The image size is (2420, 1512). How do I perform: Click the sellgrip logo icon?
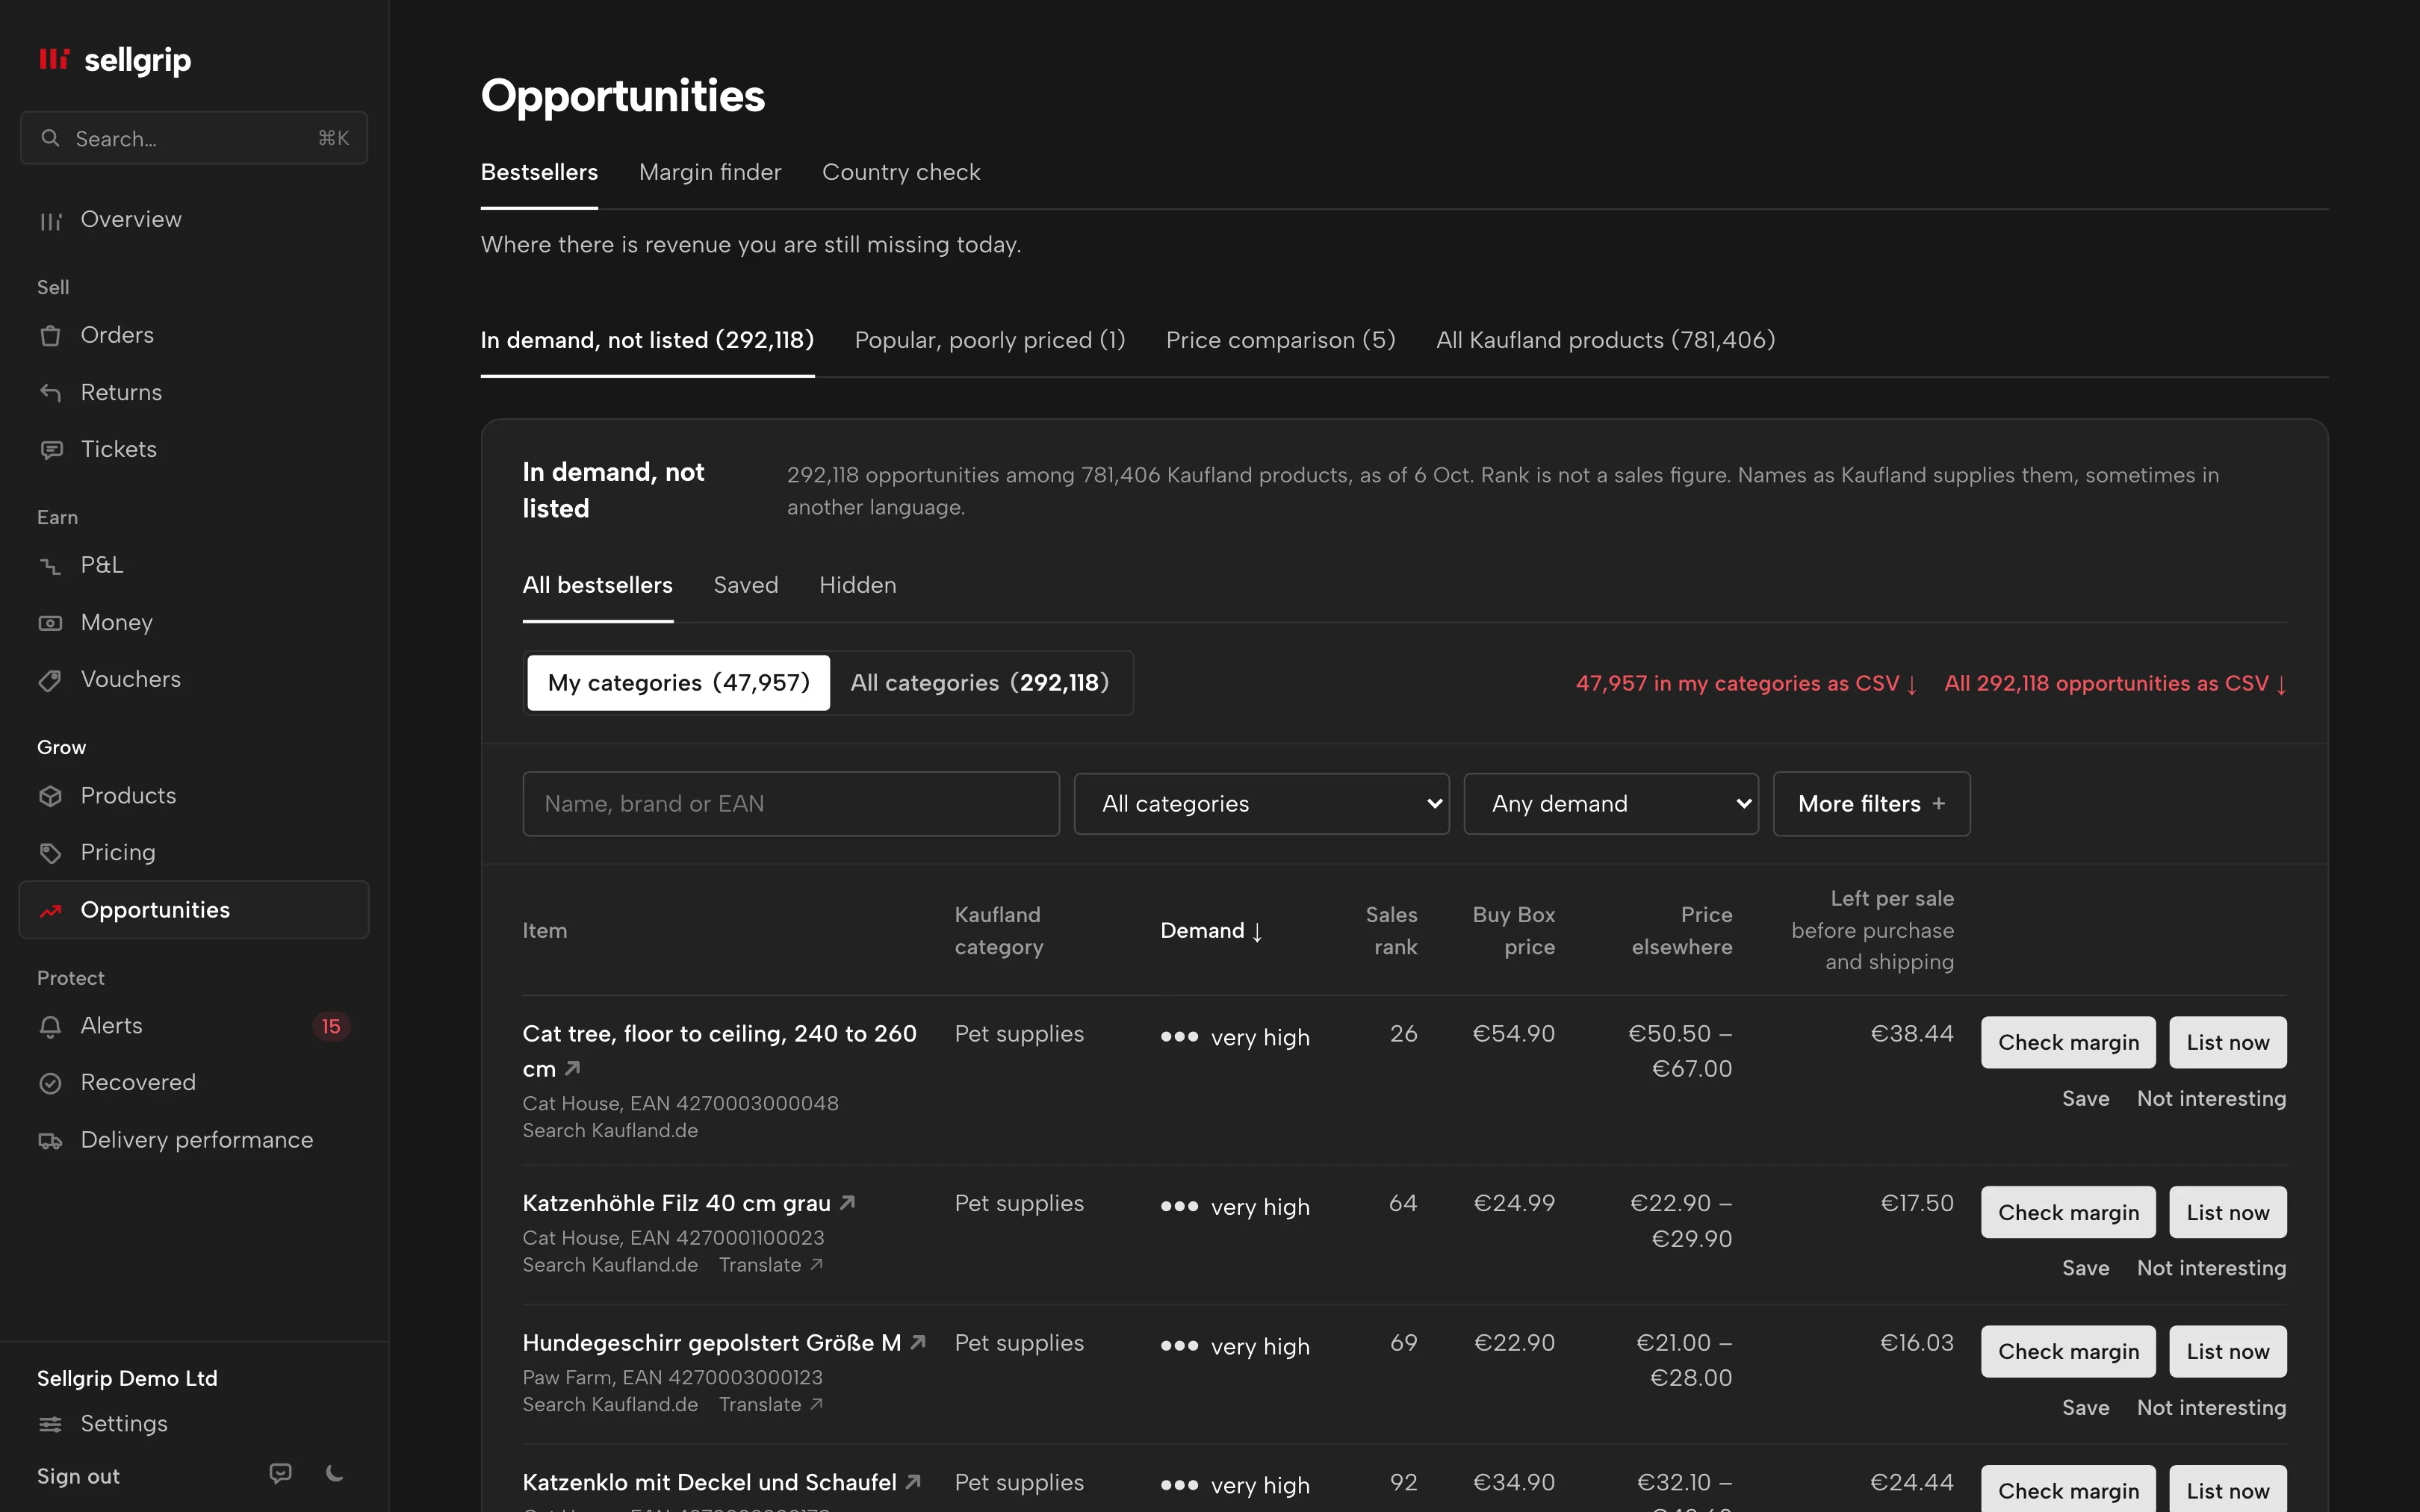tap(54, 60)
